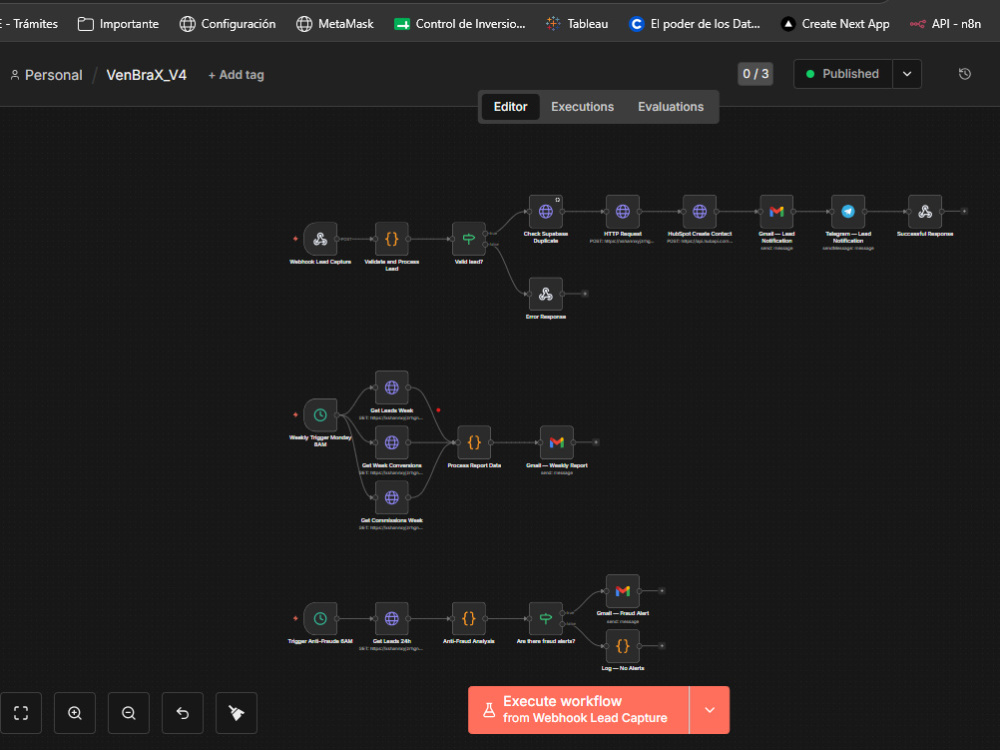Viewport: 1000px width, 750px height.
Task: Open the Trámites bookmark
Action: [x=29, y=24]
